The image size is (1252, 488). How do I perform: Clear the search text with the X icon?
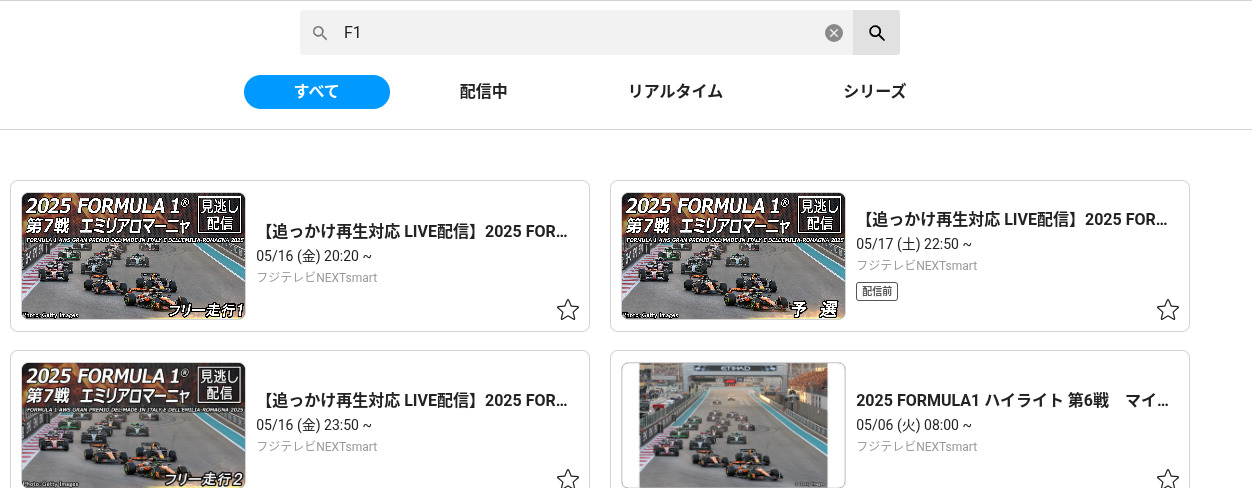[834, 33]
